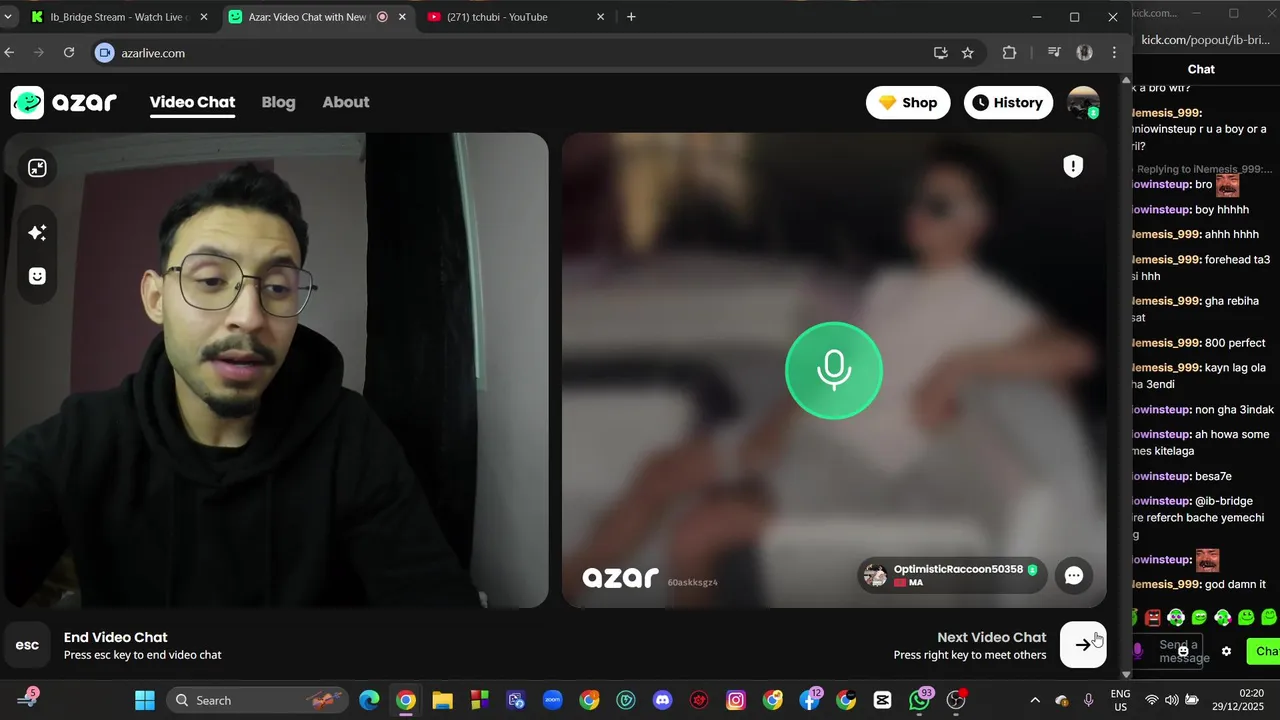Click the End Video Chat label

(x=116, y=637)
